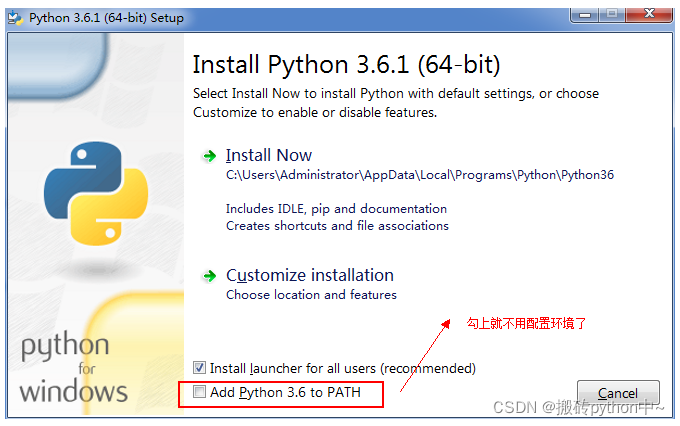Open Customize installation options
Viewport: 680px width, 426px height.
[x=310, y=275]
